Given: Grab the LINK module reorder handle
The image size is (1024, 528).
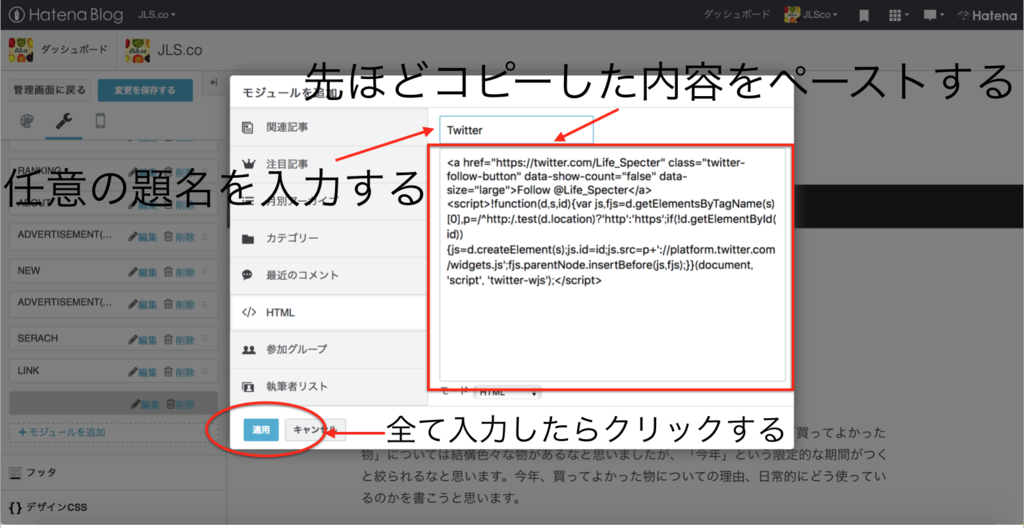Looking at the screenshot, I should [x=205, y=371].
